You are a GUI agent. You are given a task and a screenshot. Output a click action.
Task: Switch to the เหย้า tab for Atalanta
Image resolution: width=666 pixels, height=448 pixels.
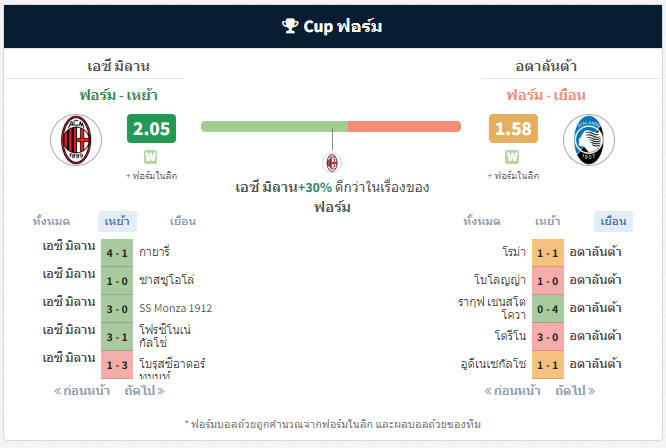[x=547, y=221]
